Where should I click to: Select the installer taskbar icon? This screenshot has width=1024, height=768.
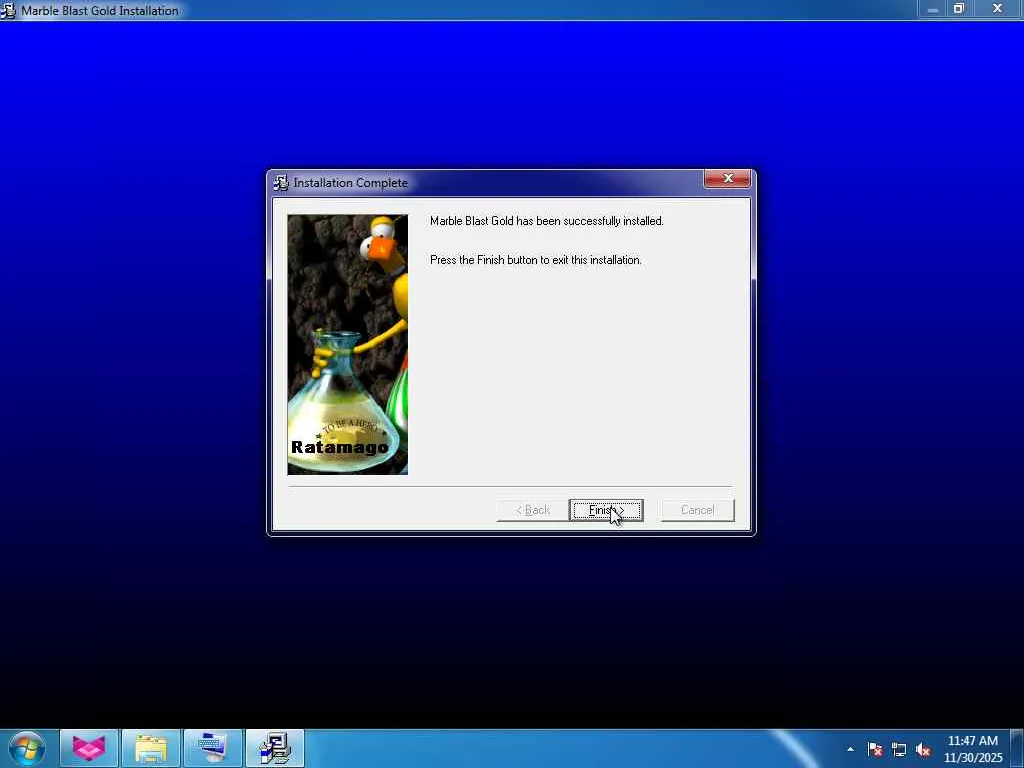(275, 748)
